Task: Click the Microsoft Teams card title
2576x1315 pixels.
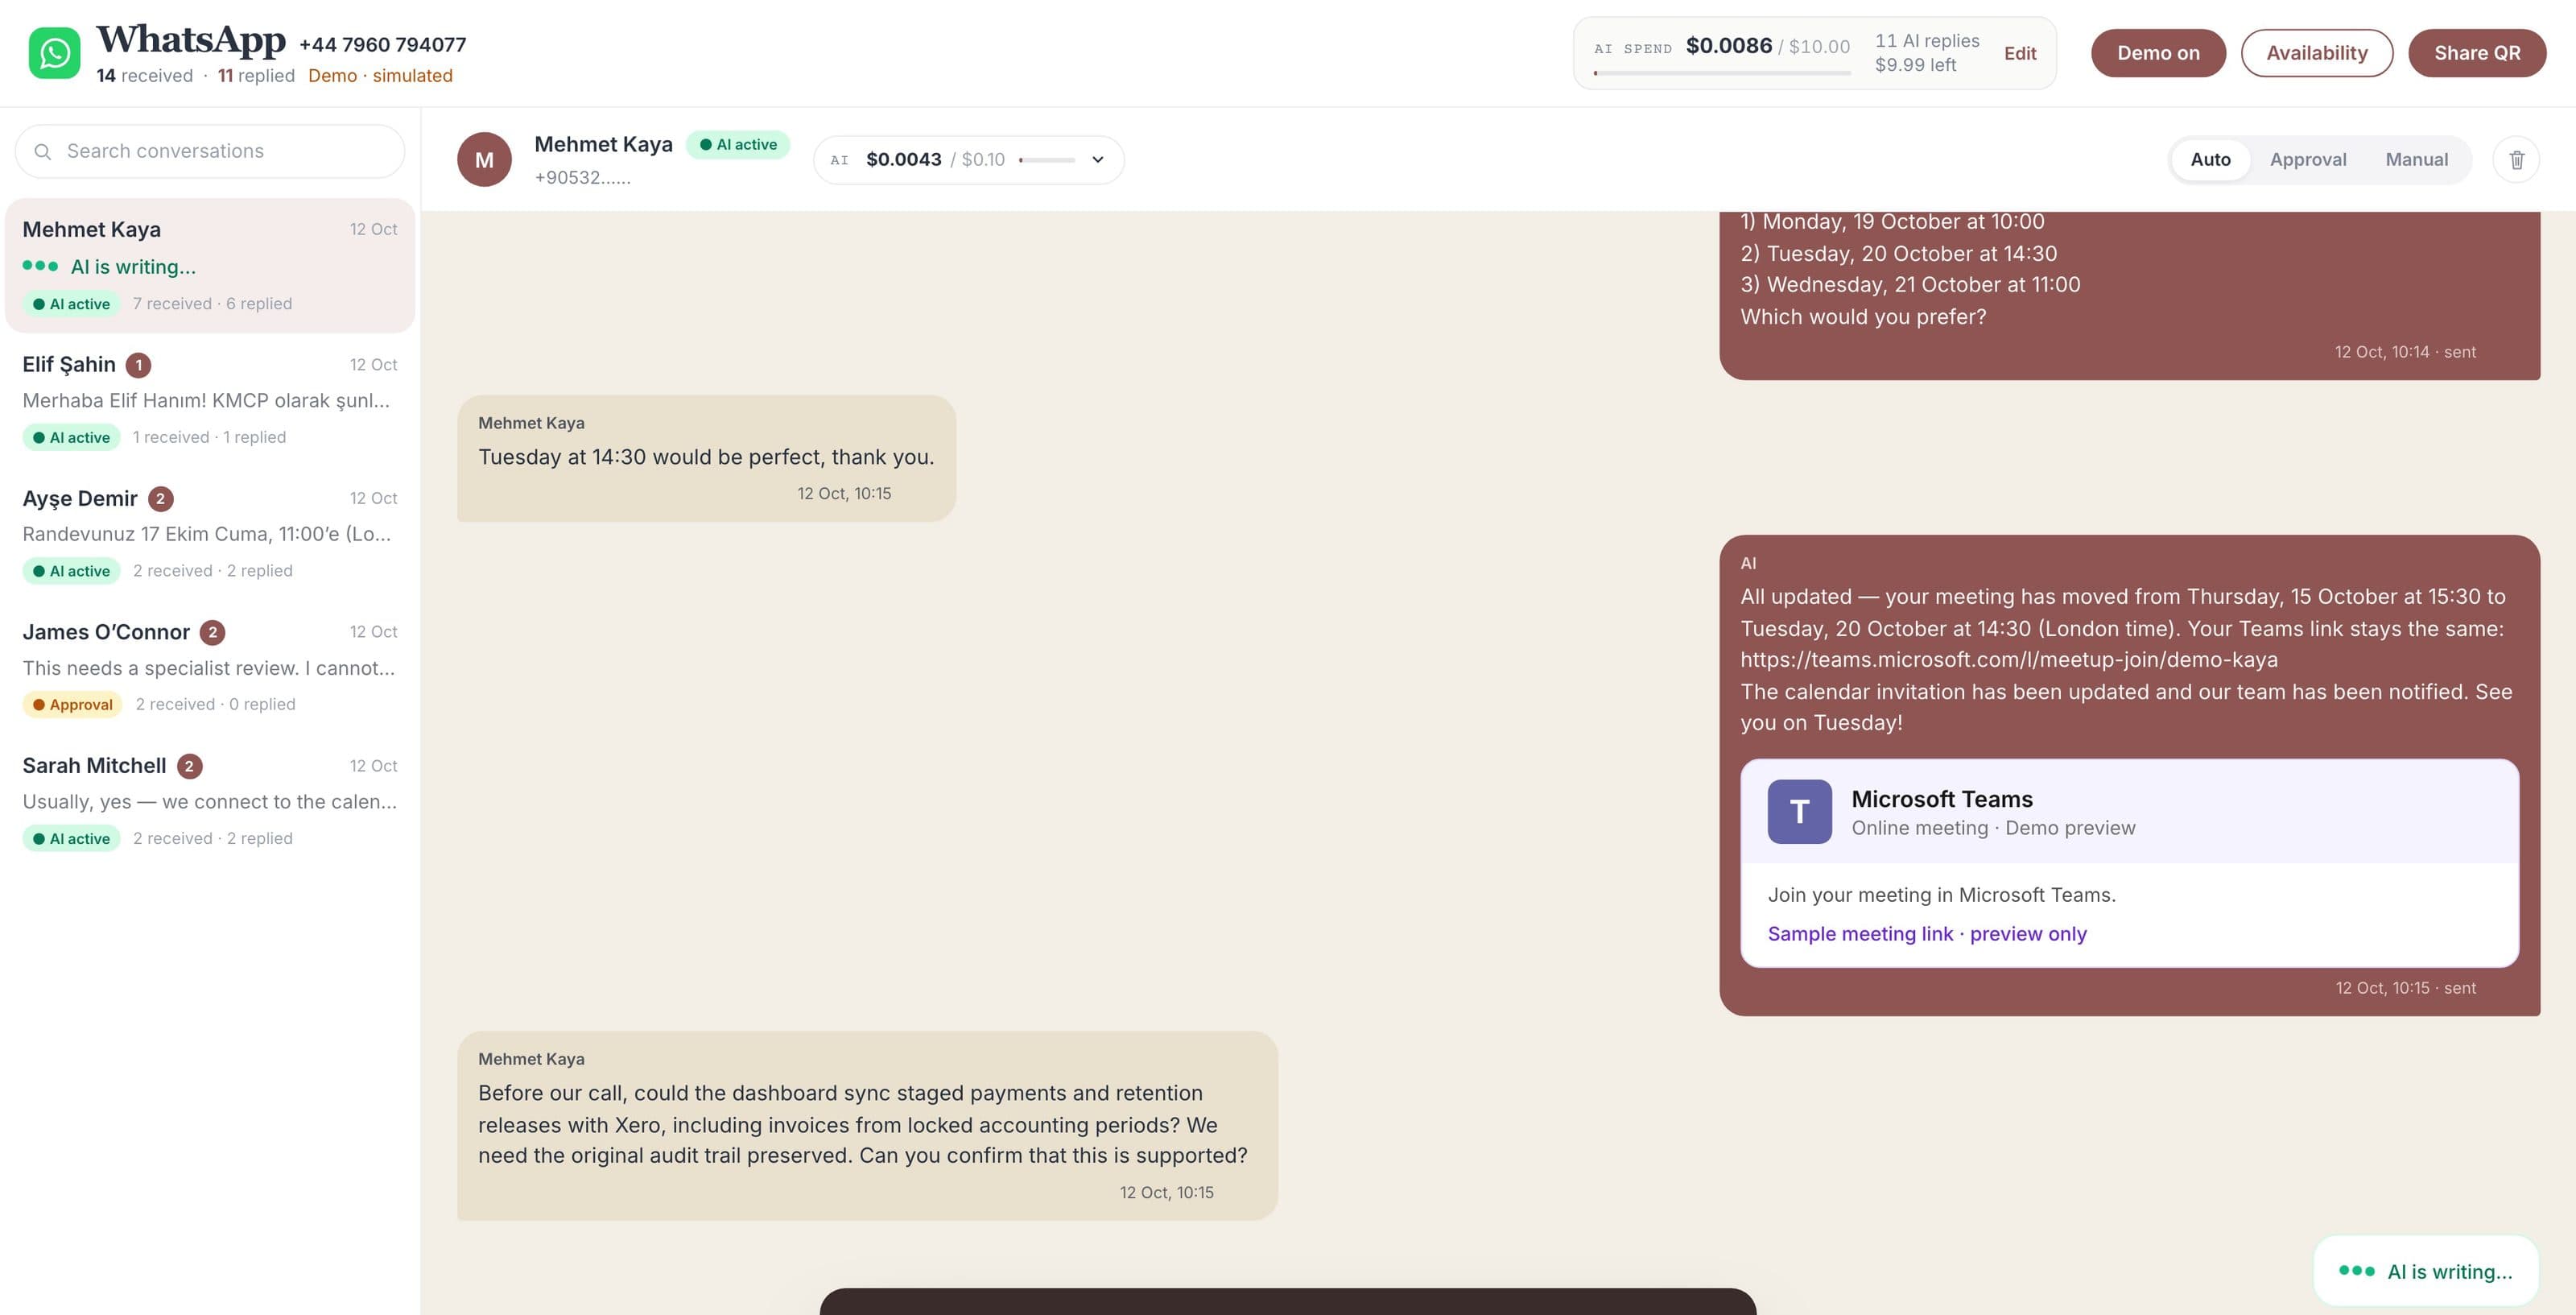Action: (1941, 799)
